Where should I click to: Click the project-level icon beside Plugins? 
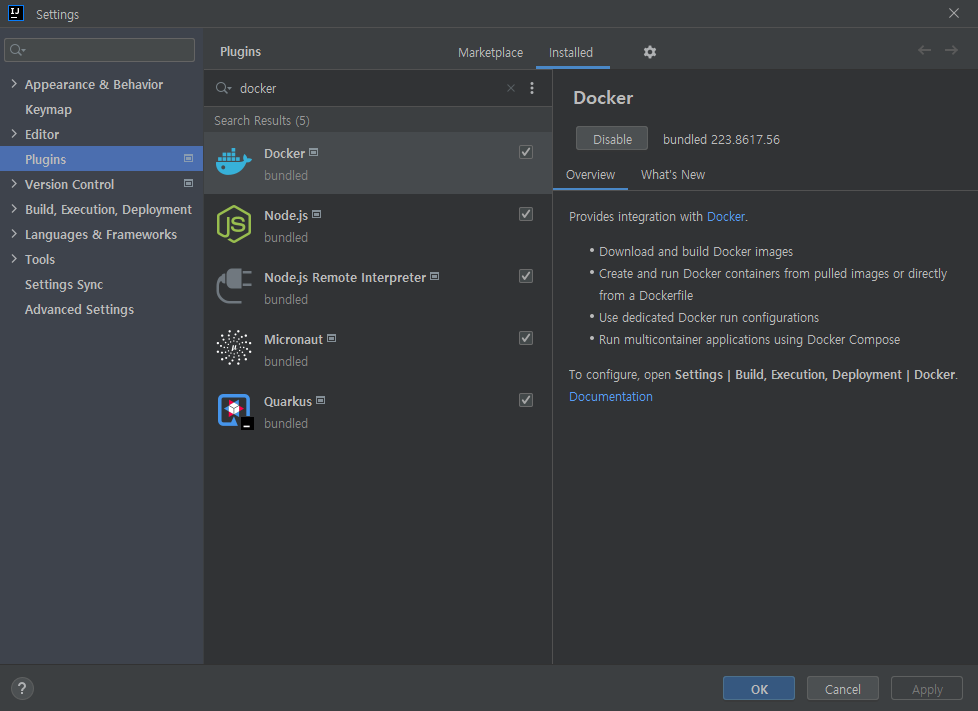(188, 158)
